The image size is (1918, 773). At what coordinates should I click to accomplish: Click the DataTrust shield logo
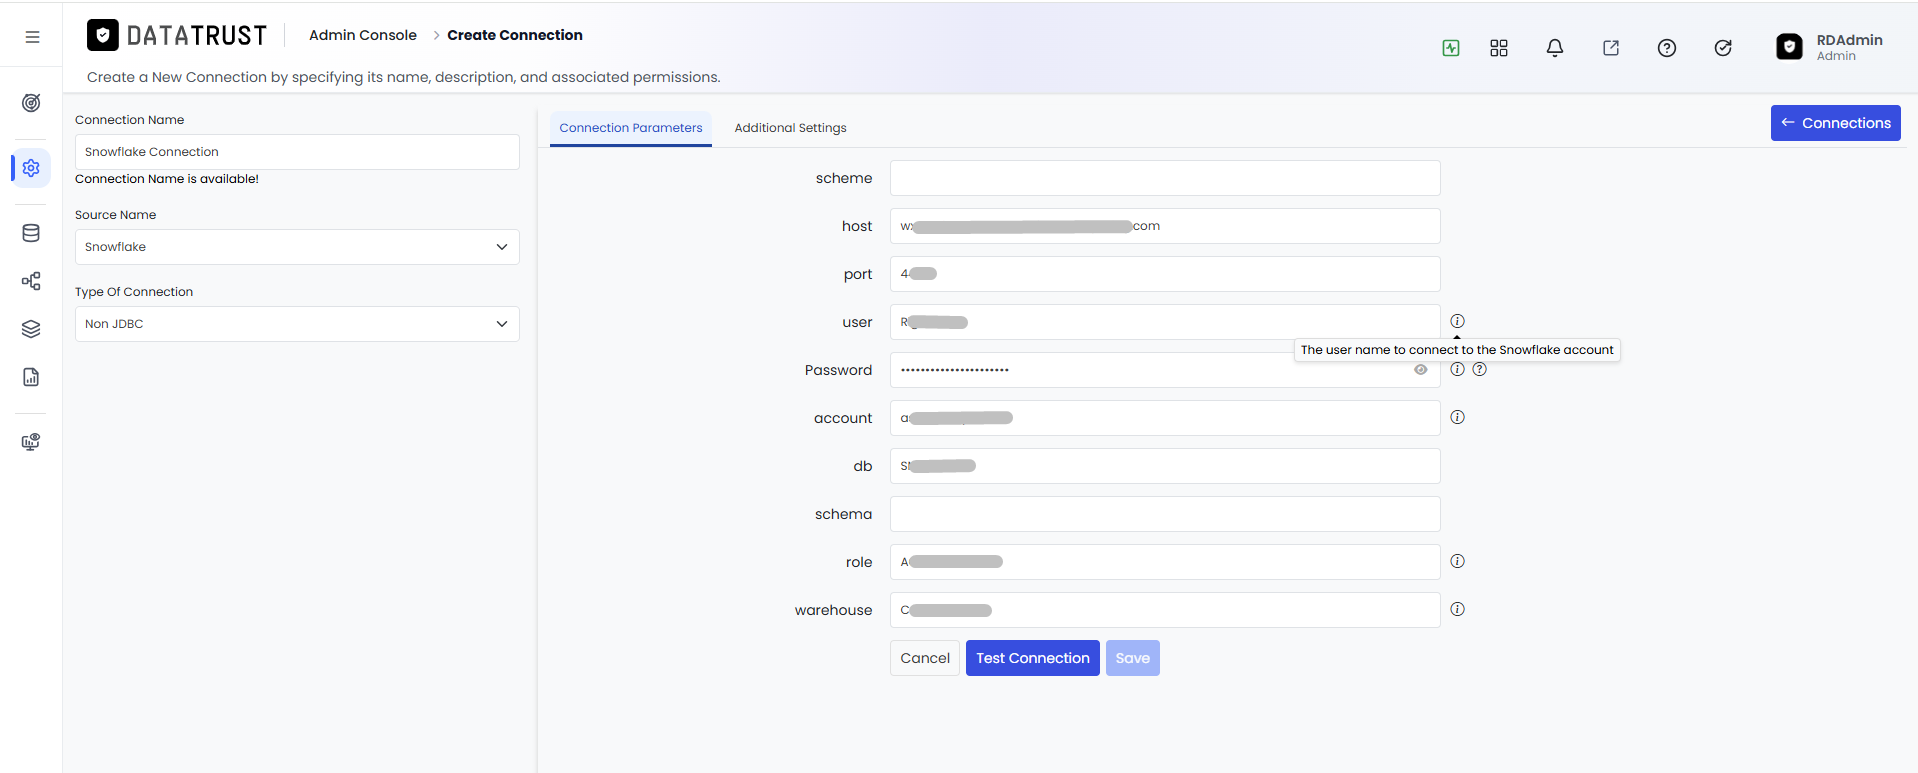(x=103, y=35)
